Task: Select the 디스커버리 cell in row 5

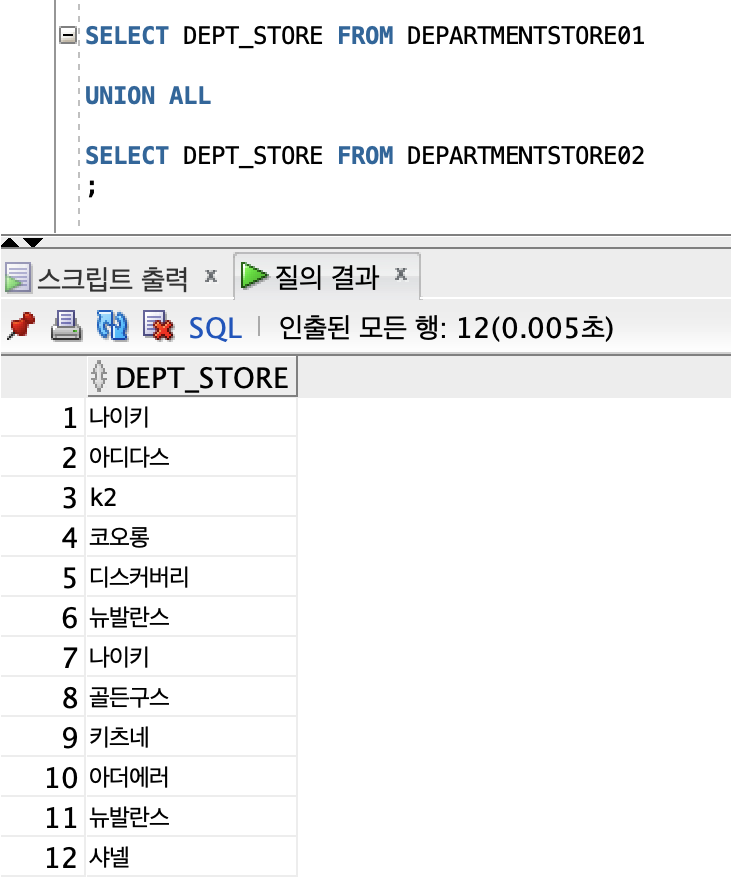Action: [191, 577]
